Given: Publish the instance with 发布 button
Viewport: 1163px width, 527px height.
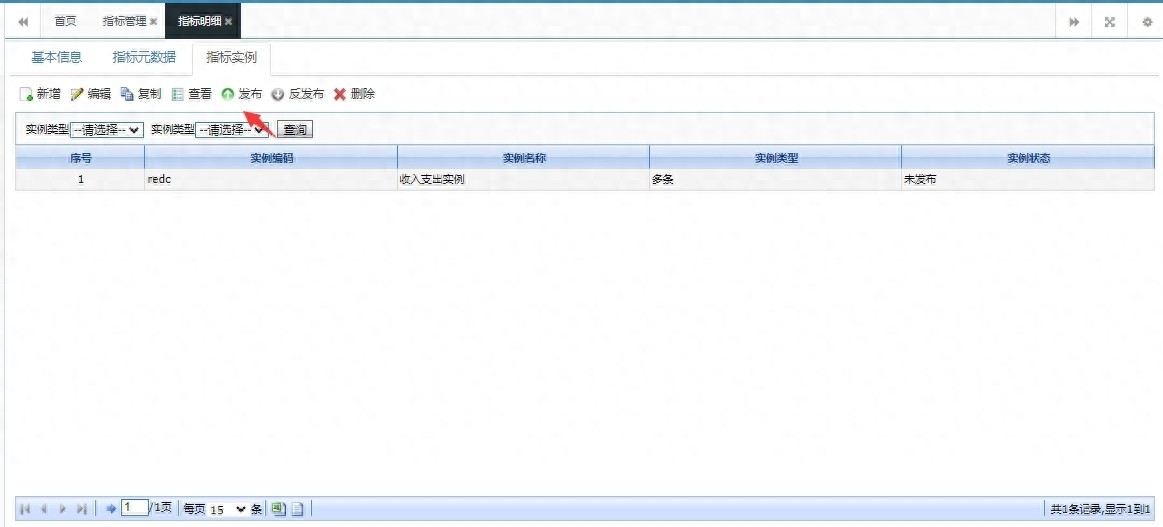Looking at the screenshot, I should (242, 94).
